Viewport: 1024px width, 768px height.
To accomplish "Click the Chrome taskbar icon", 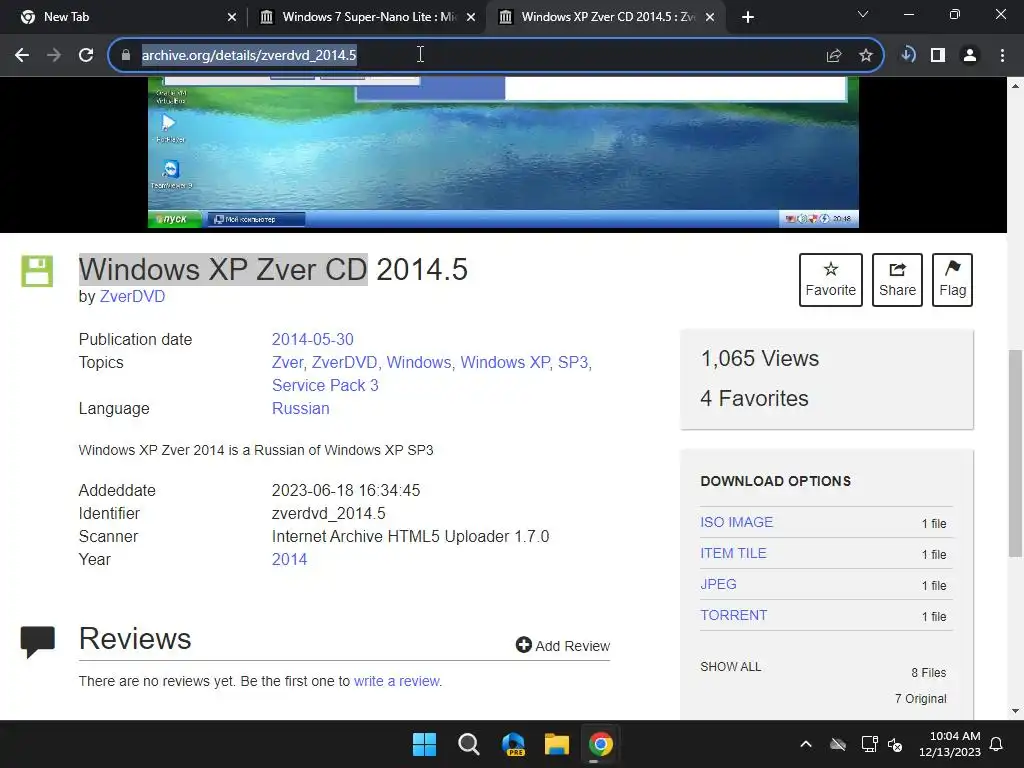I will click(601, 744).
